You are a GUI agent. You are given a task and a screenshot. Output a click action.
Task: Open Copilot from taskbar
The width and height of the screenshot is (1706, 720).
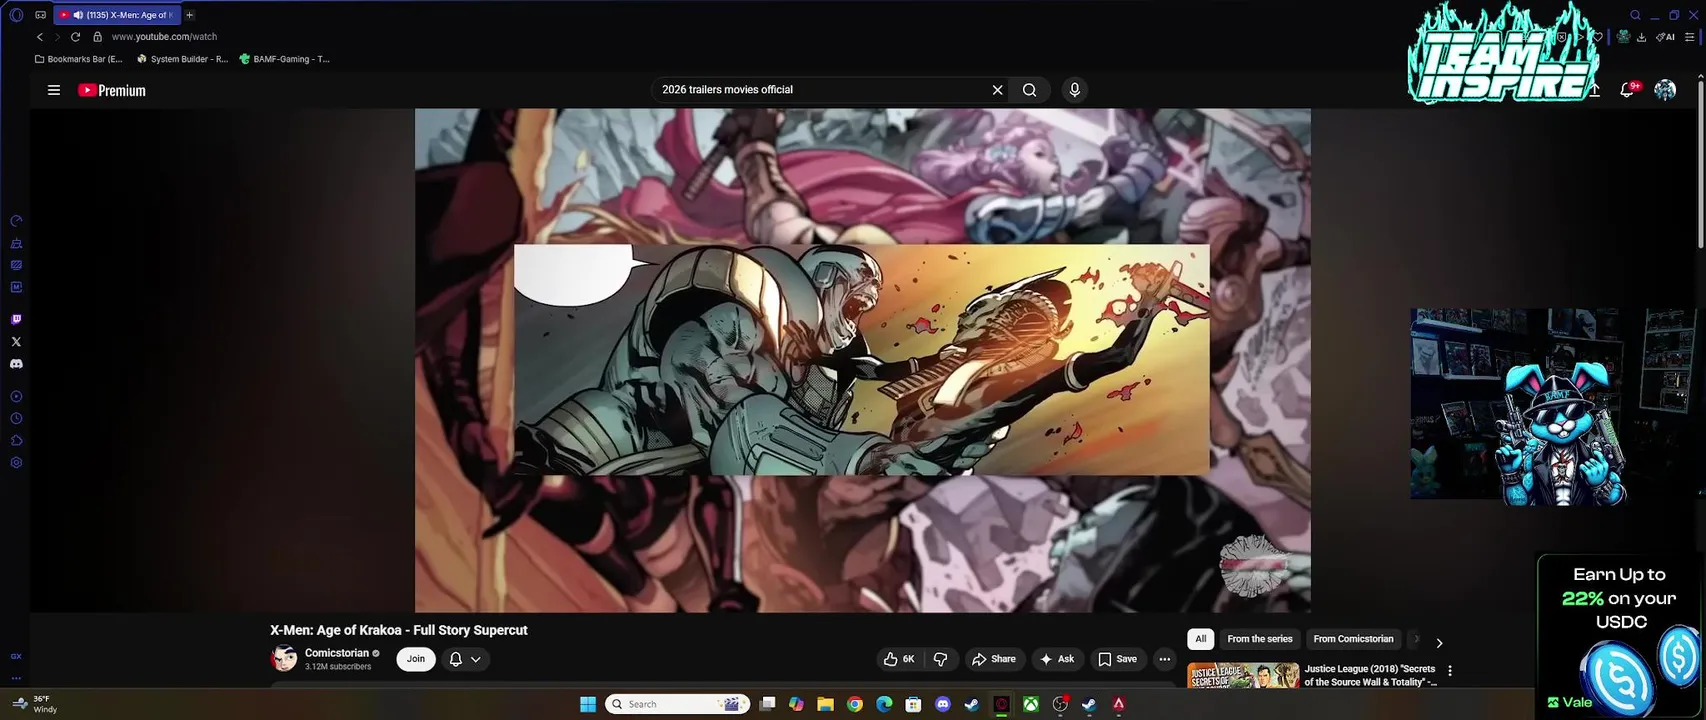(x=796, y=704)
